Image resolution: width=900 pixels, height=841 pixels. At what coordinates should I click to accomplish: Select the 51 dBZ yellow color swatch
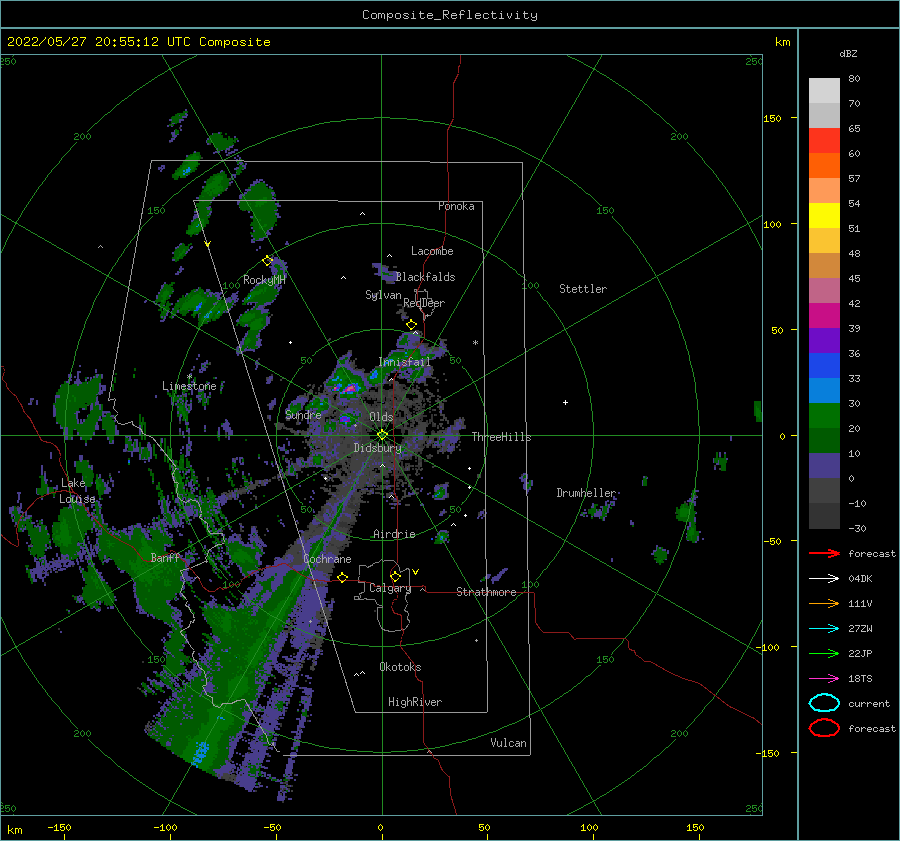coord(824,215)
